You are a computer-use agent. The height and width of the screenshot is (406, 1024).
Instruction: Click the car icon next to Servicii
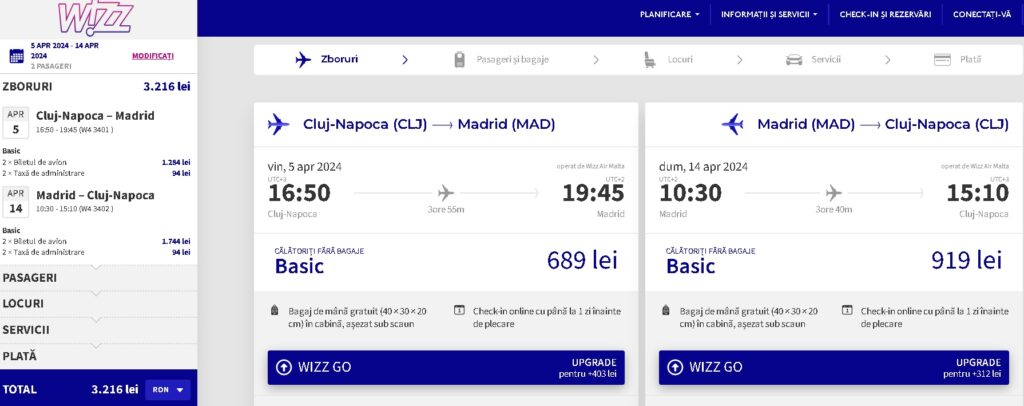(x=794, y=60)
